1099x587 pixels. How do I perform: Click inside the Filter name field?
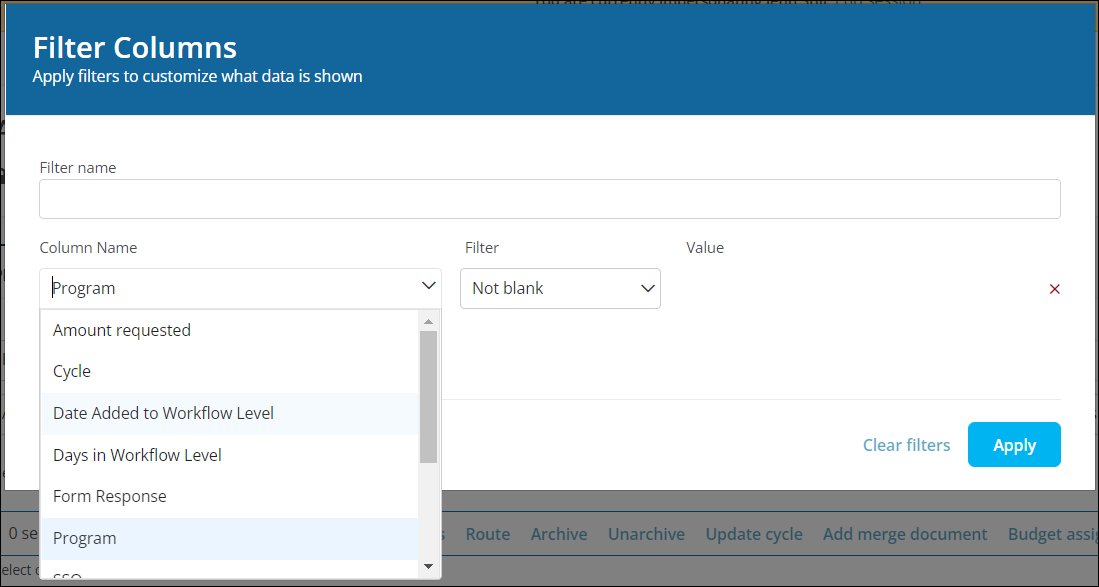pyautogui.click(x=549, y=199)
